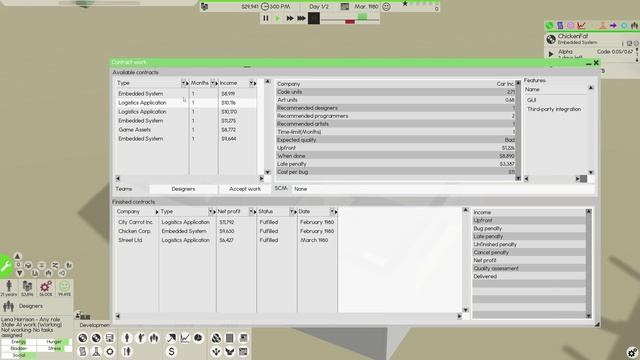Set game speed to triple fast-forward
This screenshot has height=360, width=640.
[302, 18]
